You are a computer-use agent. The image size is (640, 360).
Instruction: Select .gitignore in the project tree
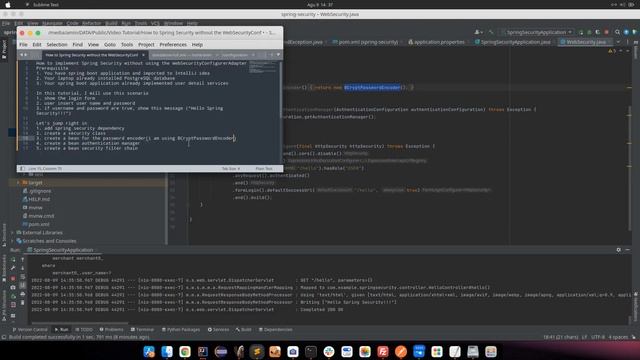pos(37,191)
